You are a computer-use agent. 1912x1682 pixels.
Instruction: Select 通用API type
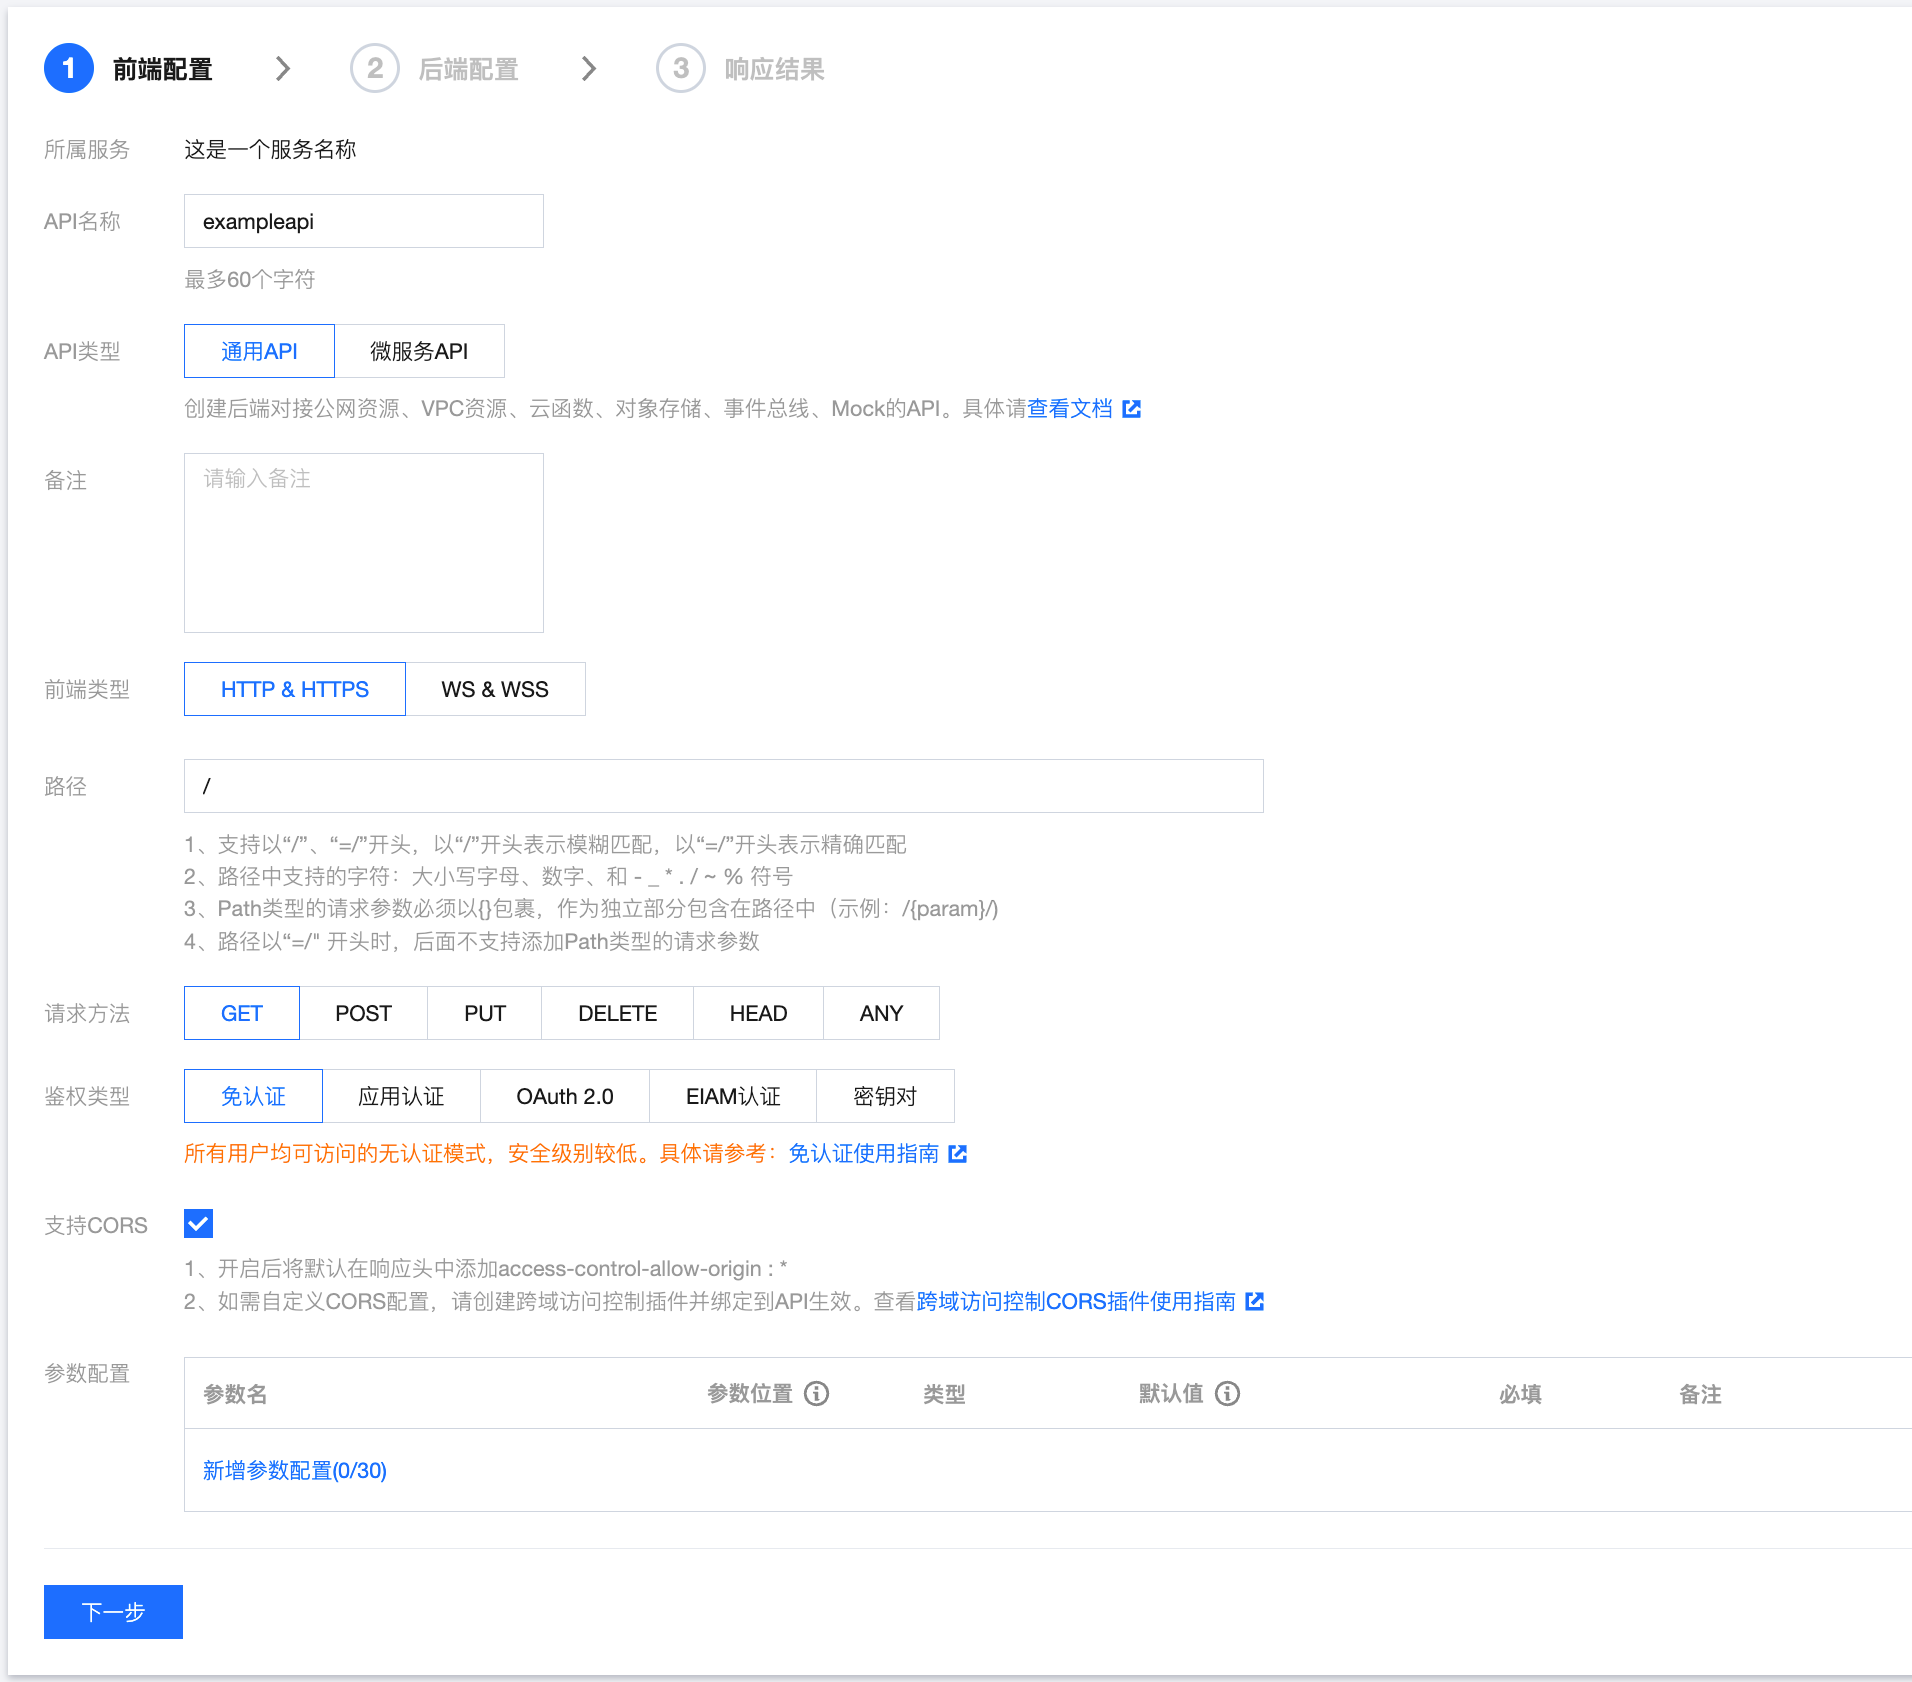pos(259,351)
